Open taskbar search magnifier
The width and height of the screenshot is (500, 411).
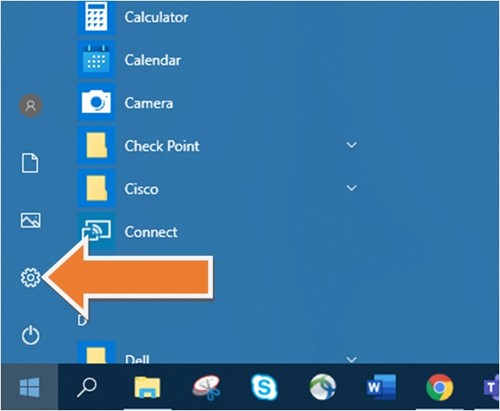pyautogui.click(x=87, y=387)
